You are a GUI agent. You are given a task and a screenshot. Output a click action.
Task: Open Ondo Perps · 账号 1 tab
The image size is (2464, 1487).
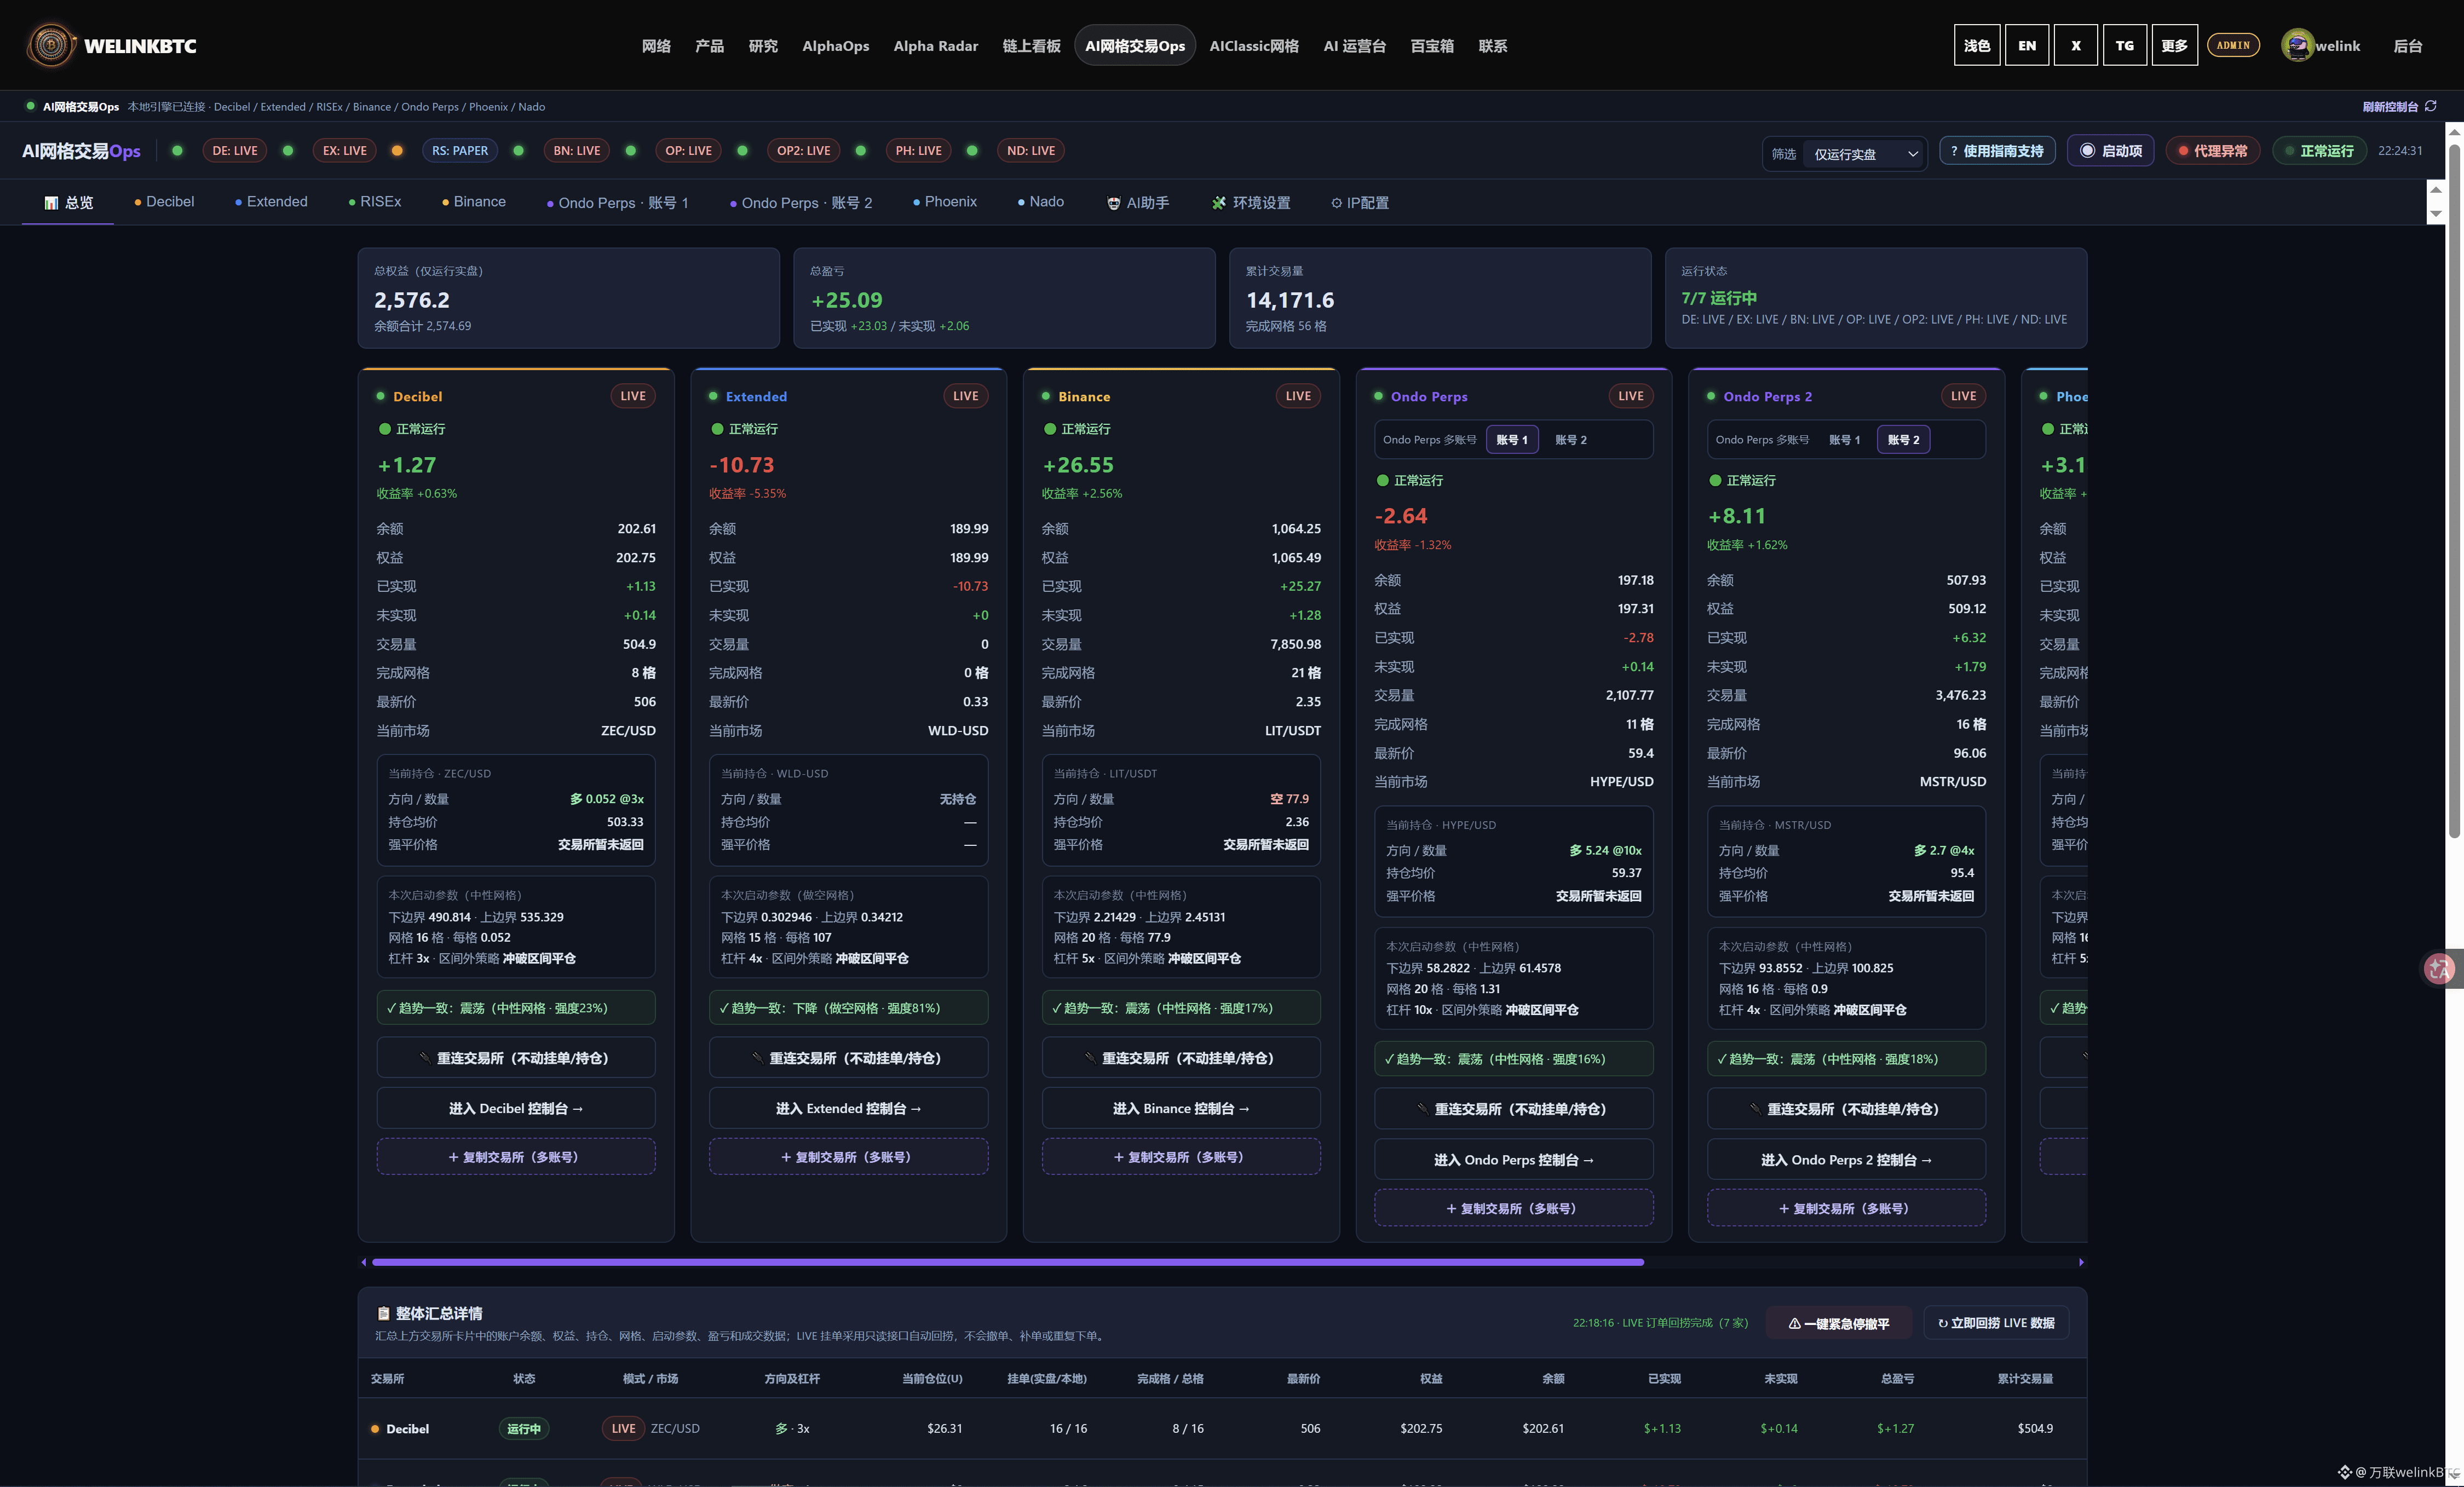[x=618, y=203]
